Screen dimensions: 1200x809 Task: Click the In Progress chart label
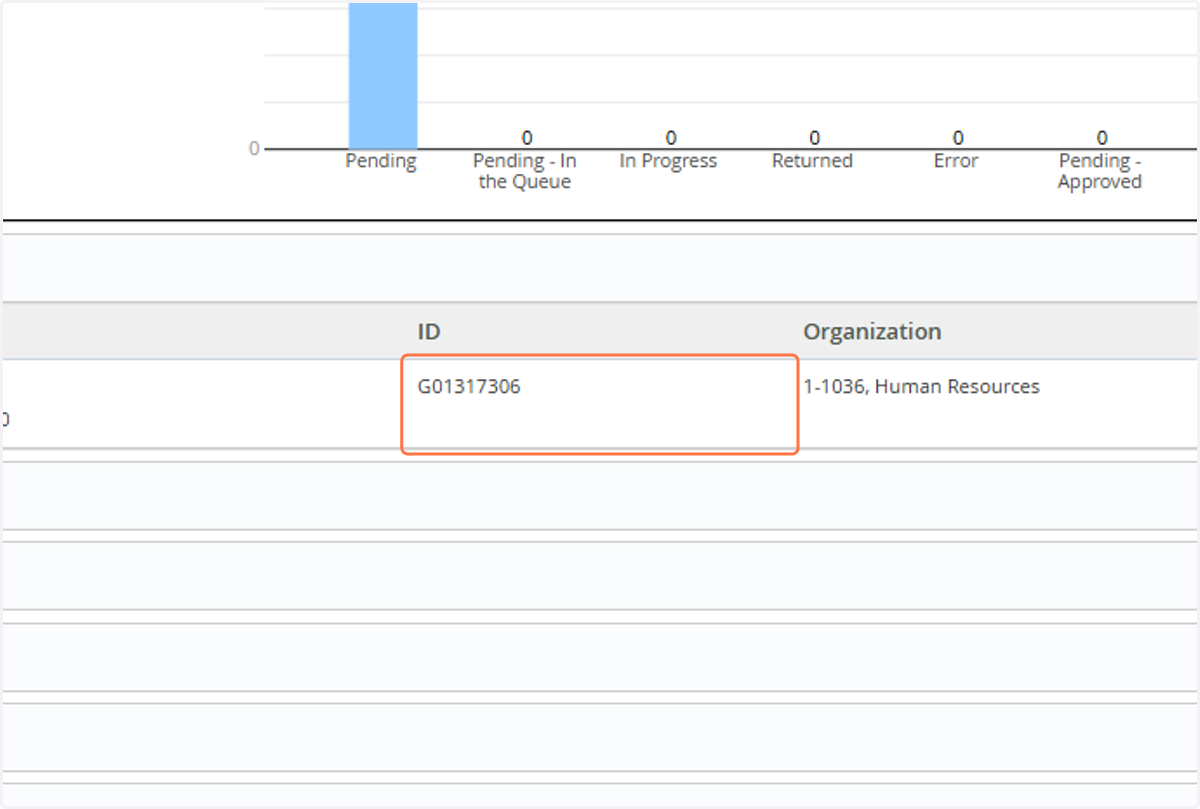668,161
